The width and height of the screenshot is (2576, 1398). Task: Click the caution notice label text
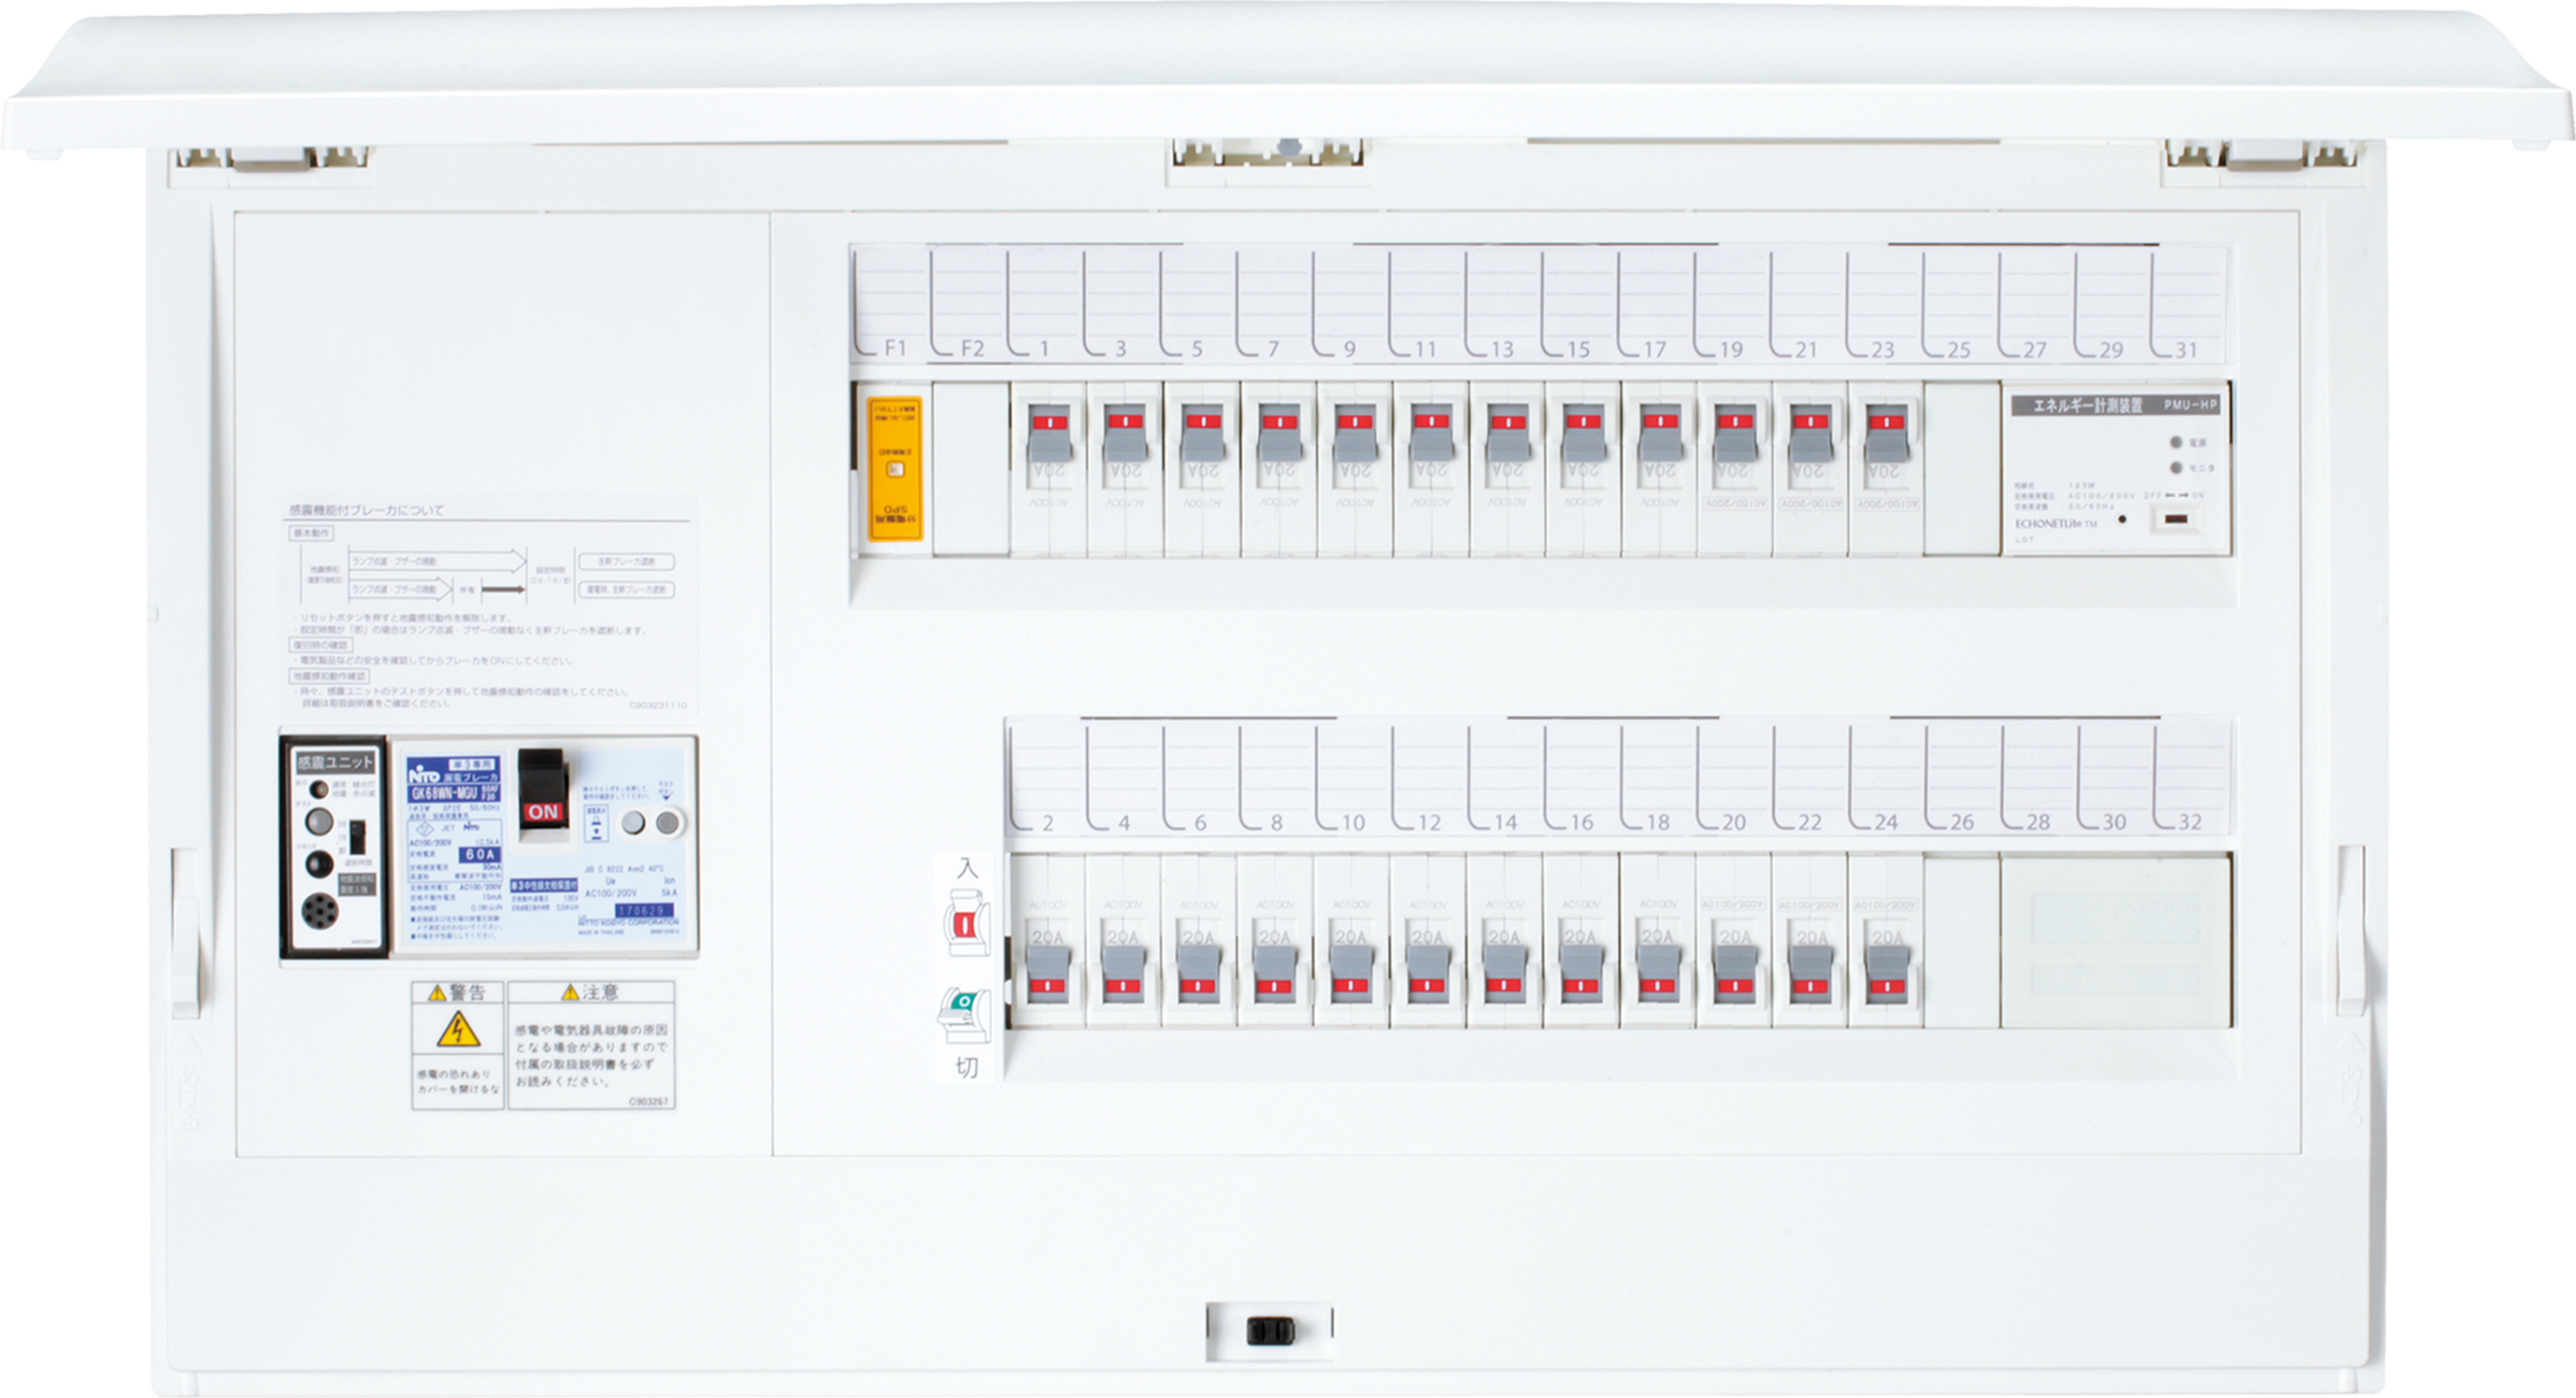click(591, 1046)
